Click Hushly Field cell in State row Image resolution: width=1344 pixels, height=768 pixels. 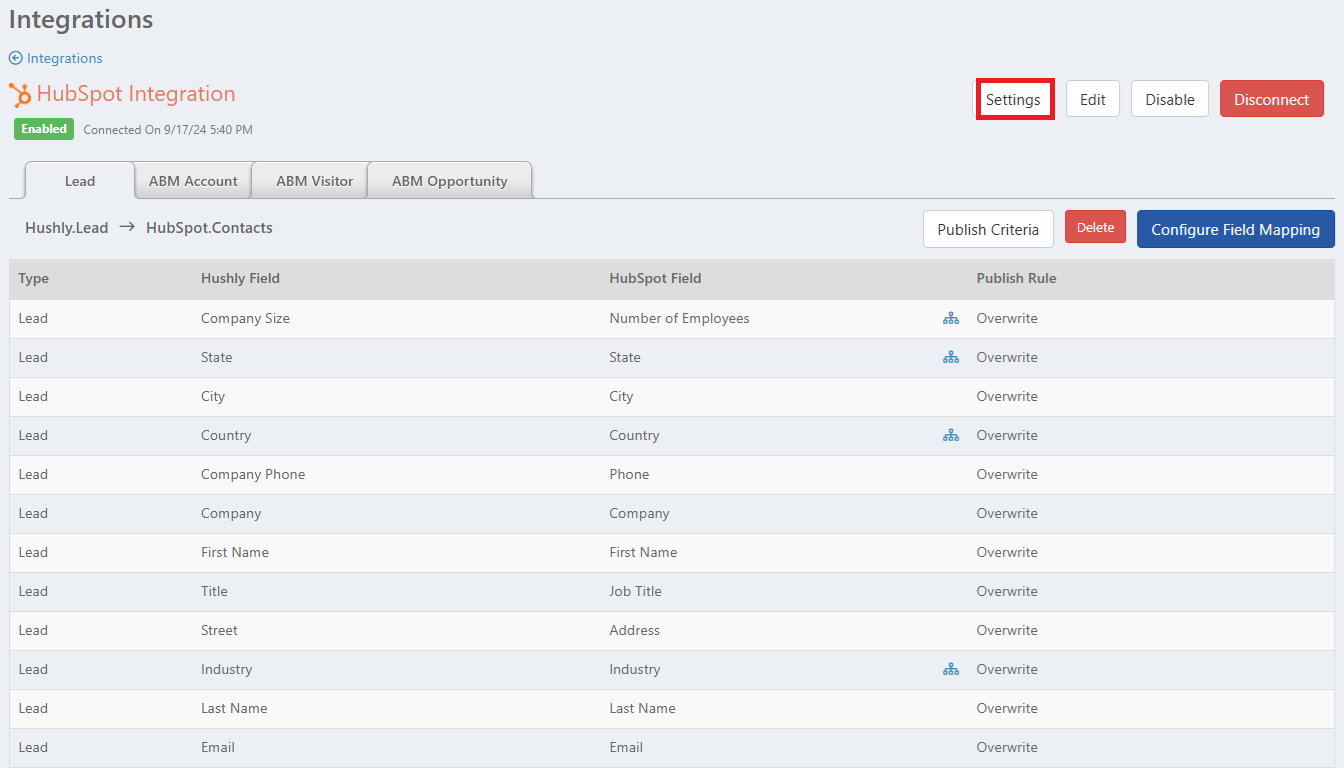(216, 358)
